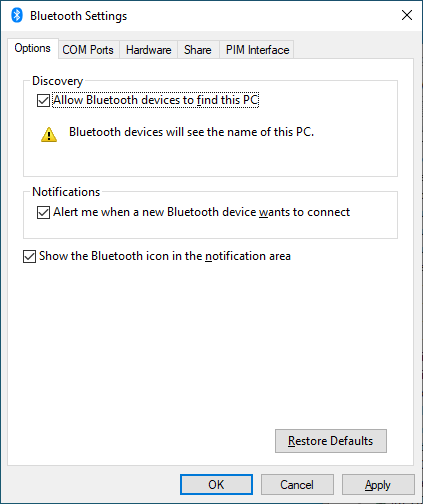Click the 'Bluetooth devices will see the name' text
Image resolution: width=423 pixels, height=504 pixels.
[x=191, y=132]
